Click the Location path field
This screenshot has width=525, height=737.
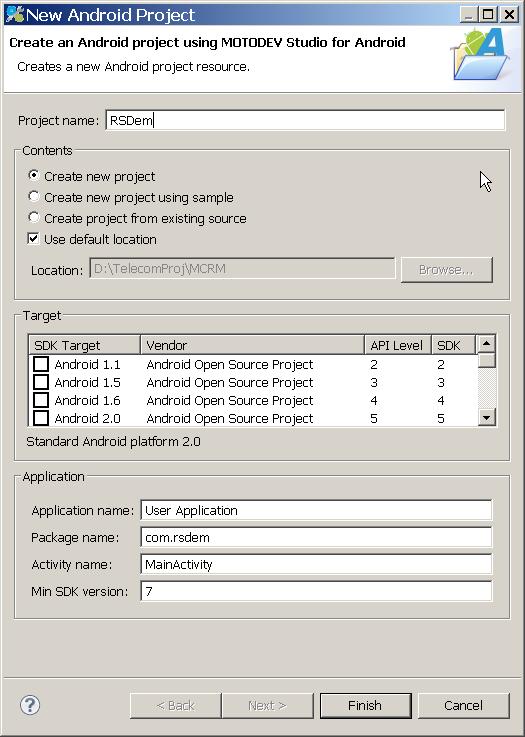coord(242,268)
